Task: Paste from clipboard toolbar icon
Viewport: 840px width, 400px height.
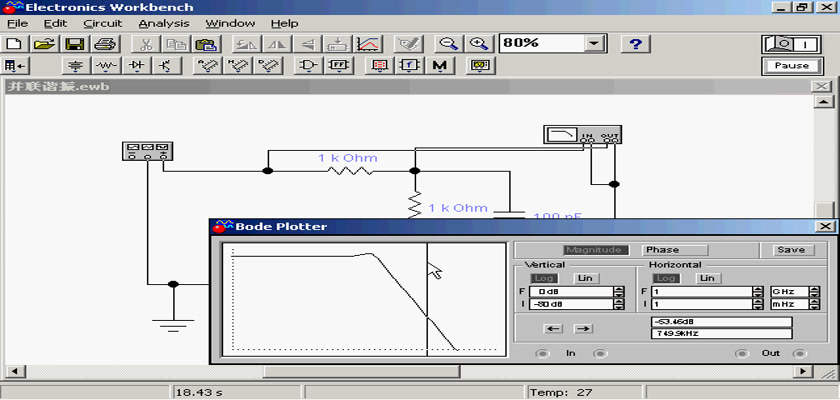Action: [205, 43]
